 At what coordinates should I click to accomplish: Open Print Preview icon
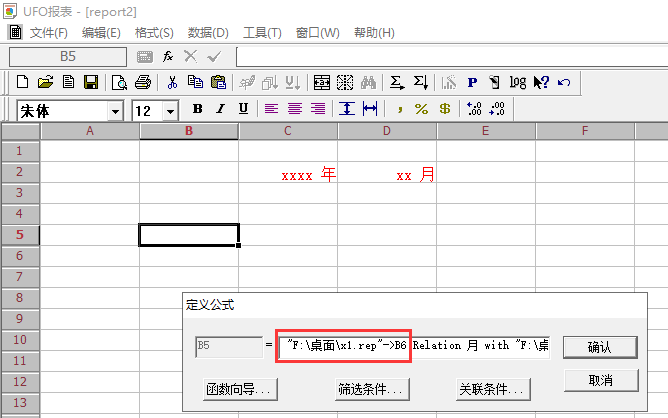pyautogui.click(x=119, y=82)
